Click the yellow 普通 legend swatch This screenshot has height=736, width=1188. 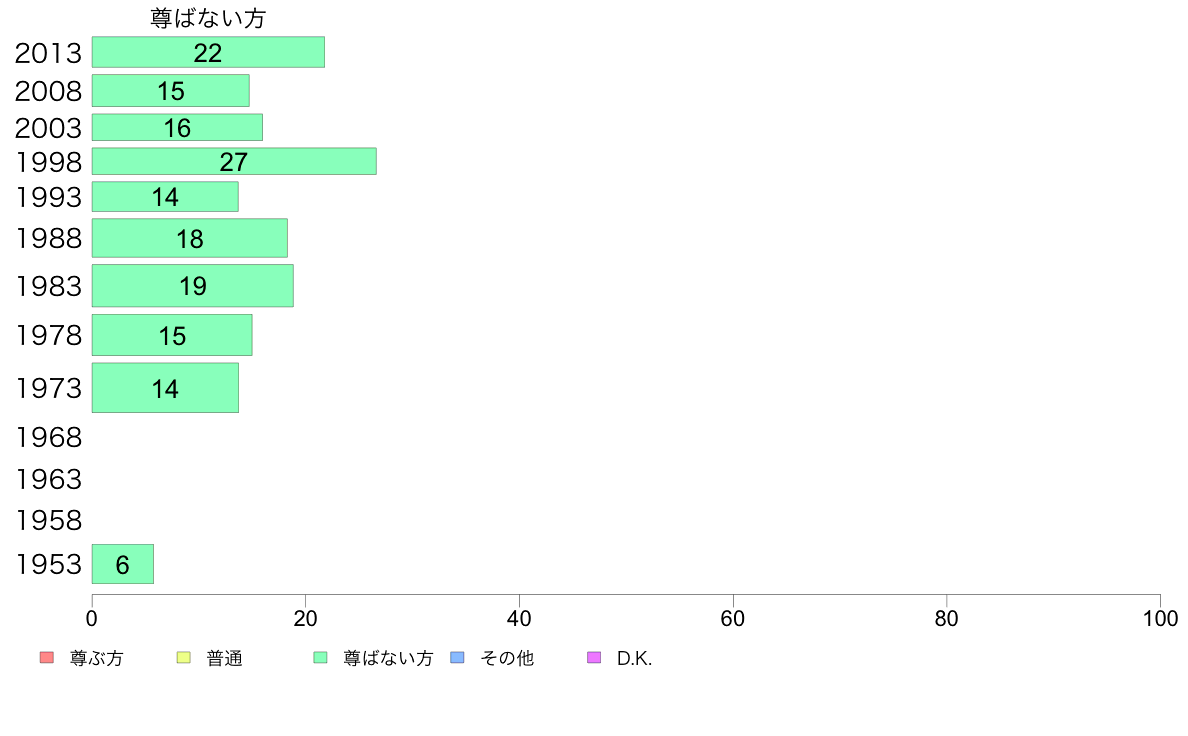tap(183, 657)
